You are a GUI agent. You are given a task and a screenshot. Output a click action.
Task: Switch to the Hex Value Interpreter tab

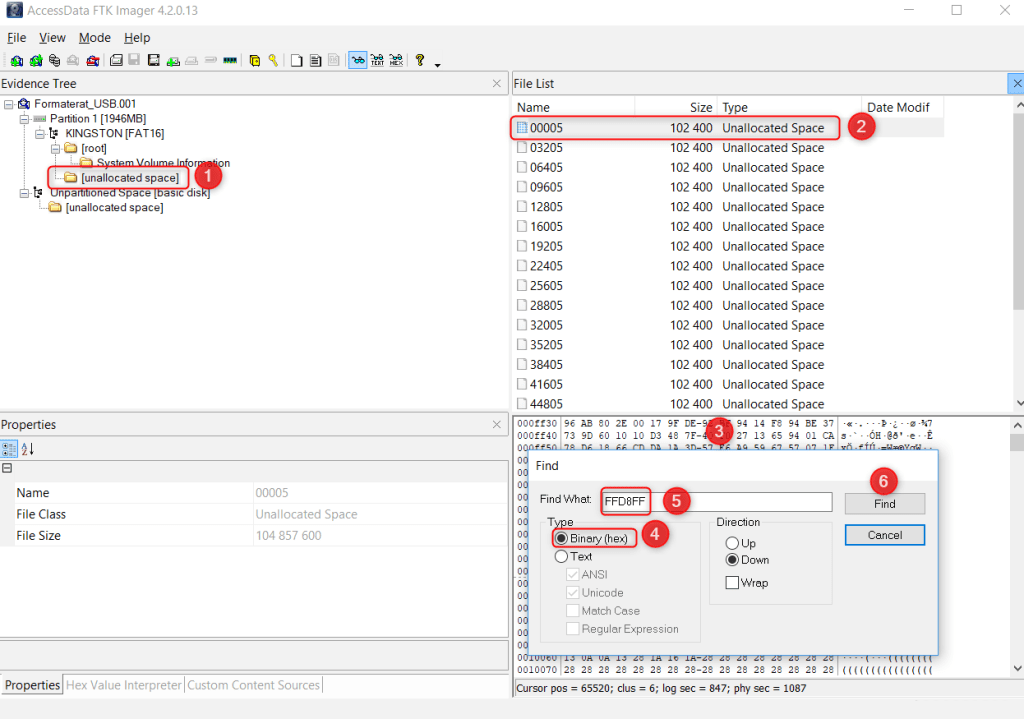tap(123, 685)
